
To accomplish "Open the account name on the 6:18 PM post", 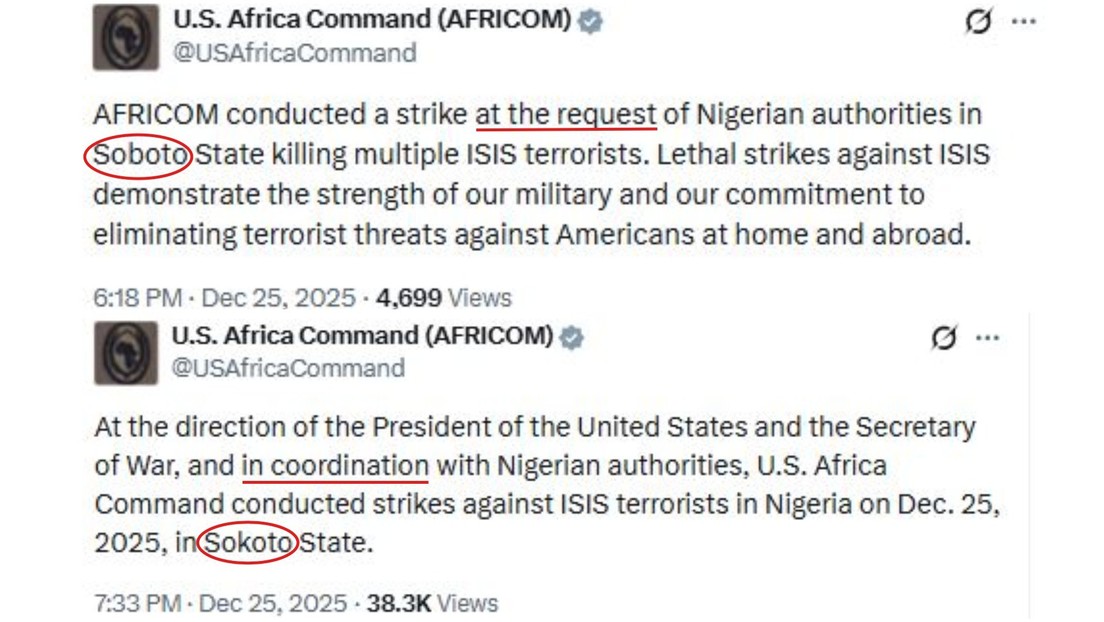I will (x=372, y=20).
